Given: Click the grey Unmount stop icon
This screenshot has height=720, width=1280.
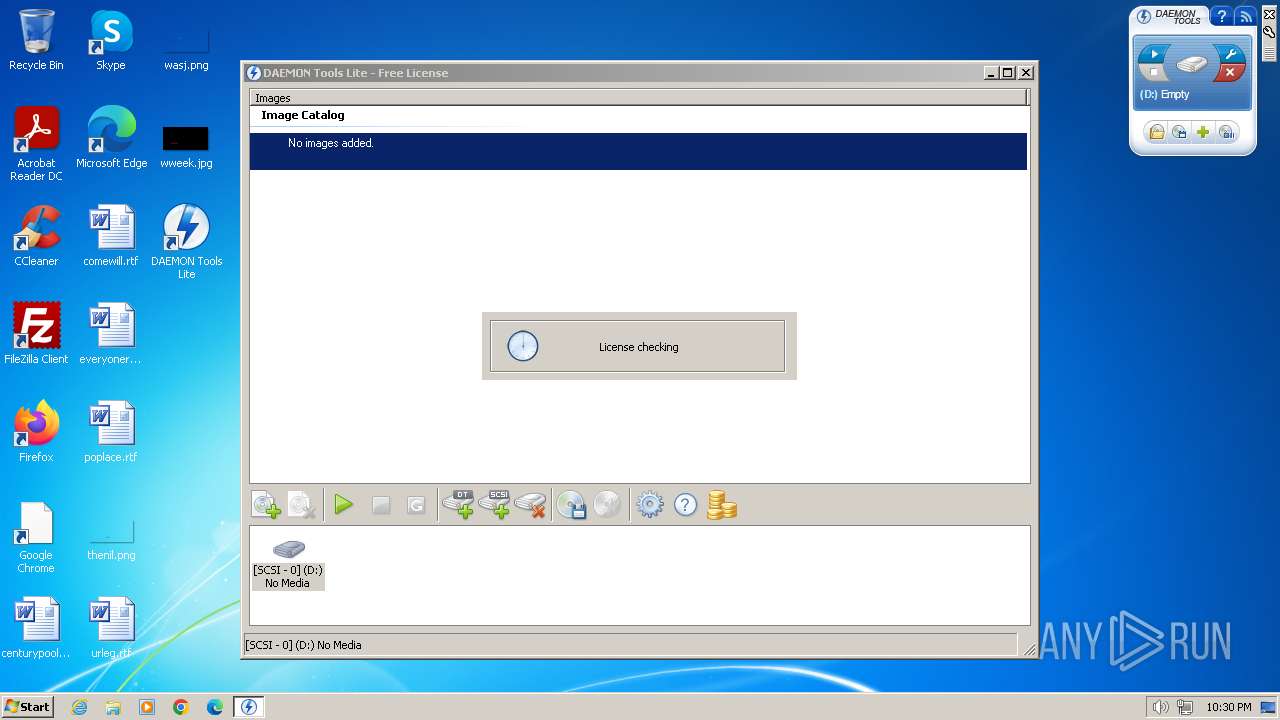Looking at the screenshot, I should click(380, 506).
